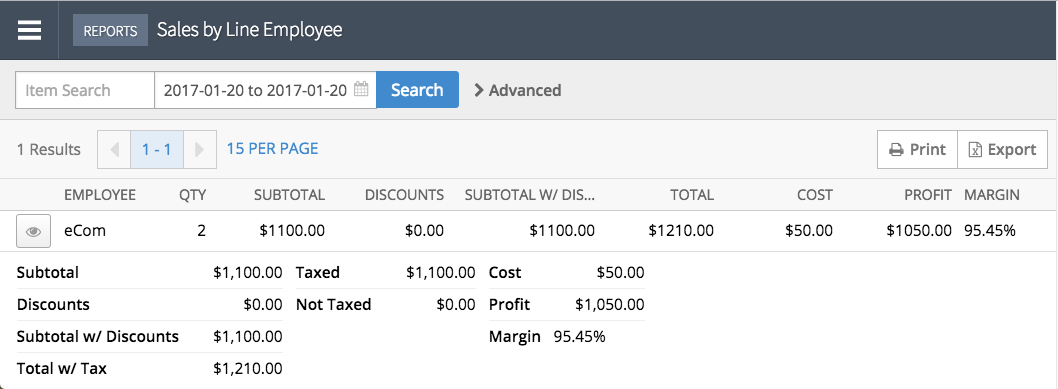Image resolution: width=1058 pixels, height=389 pixels.
Task: Sort by QTY column header
Action: (192, 195)
